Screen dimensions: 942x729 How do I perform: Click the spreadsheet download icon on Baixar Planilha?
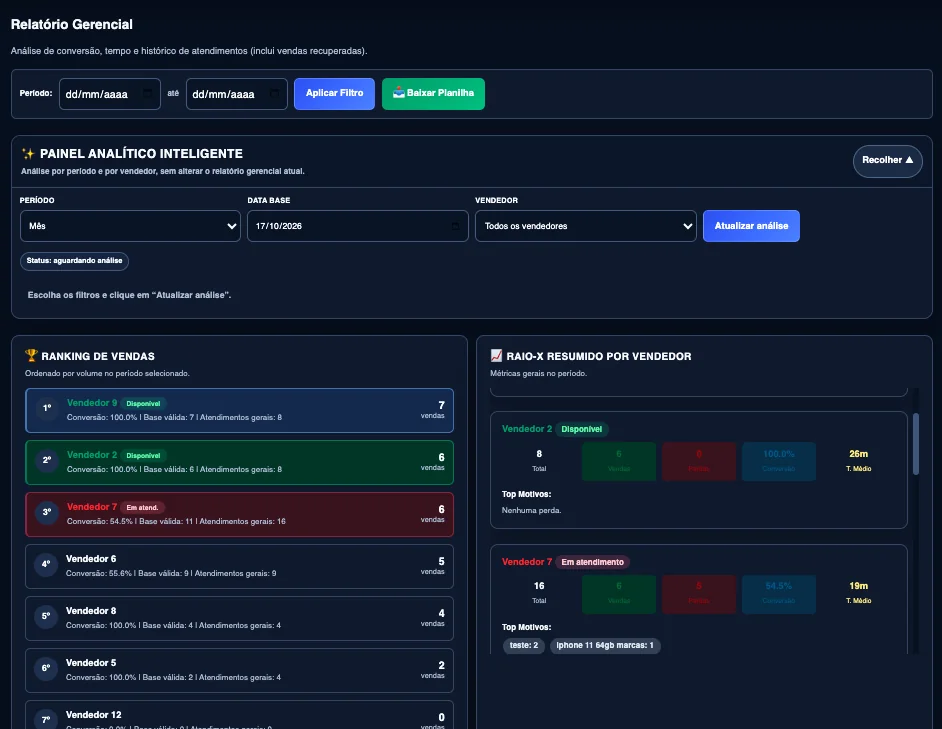coord(398,93)
